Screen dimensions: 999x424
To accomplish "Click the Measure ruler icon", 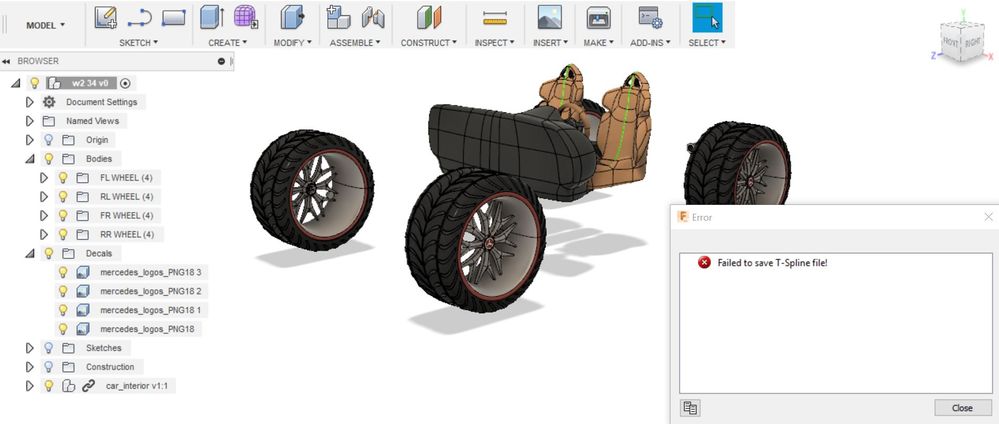I will coord(494,18).
